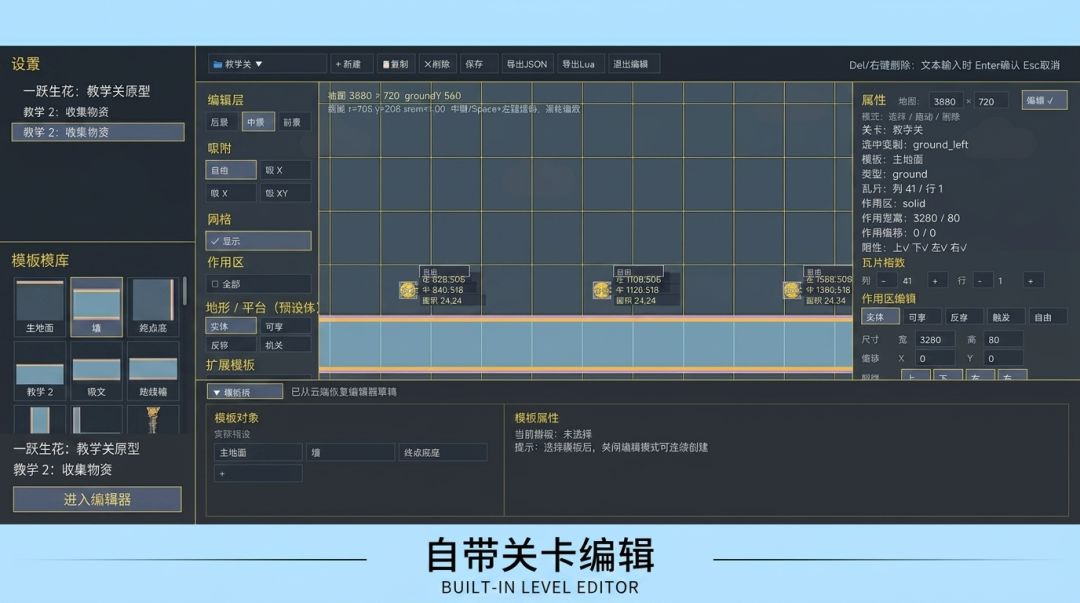Viewport: 1080px width, 603px height.
Task: Click the offset X input field
Action: [x=935, y=358]
